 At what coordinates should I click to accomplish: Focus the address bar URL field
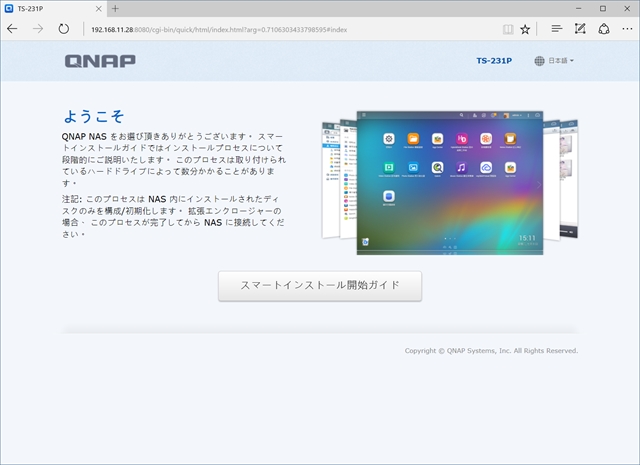(x=290, y=29)
